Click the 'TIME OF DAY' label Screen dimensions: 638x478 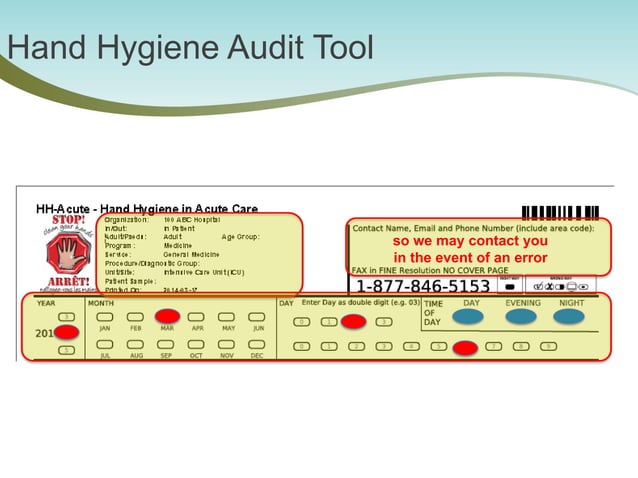point(433,313)
